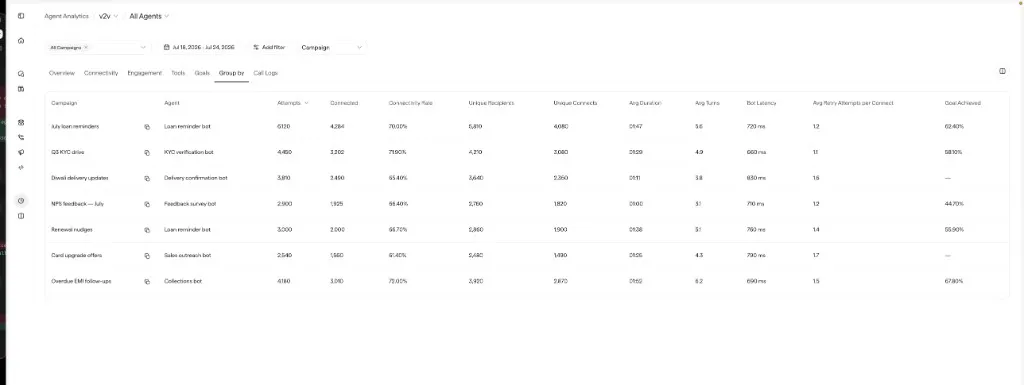
Task: Copy the Card upgrade offers campaign
Action: pyautogui.click(x=147, y=256)
